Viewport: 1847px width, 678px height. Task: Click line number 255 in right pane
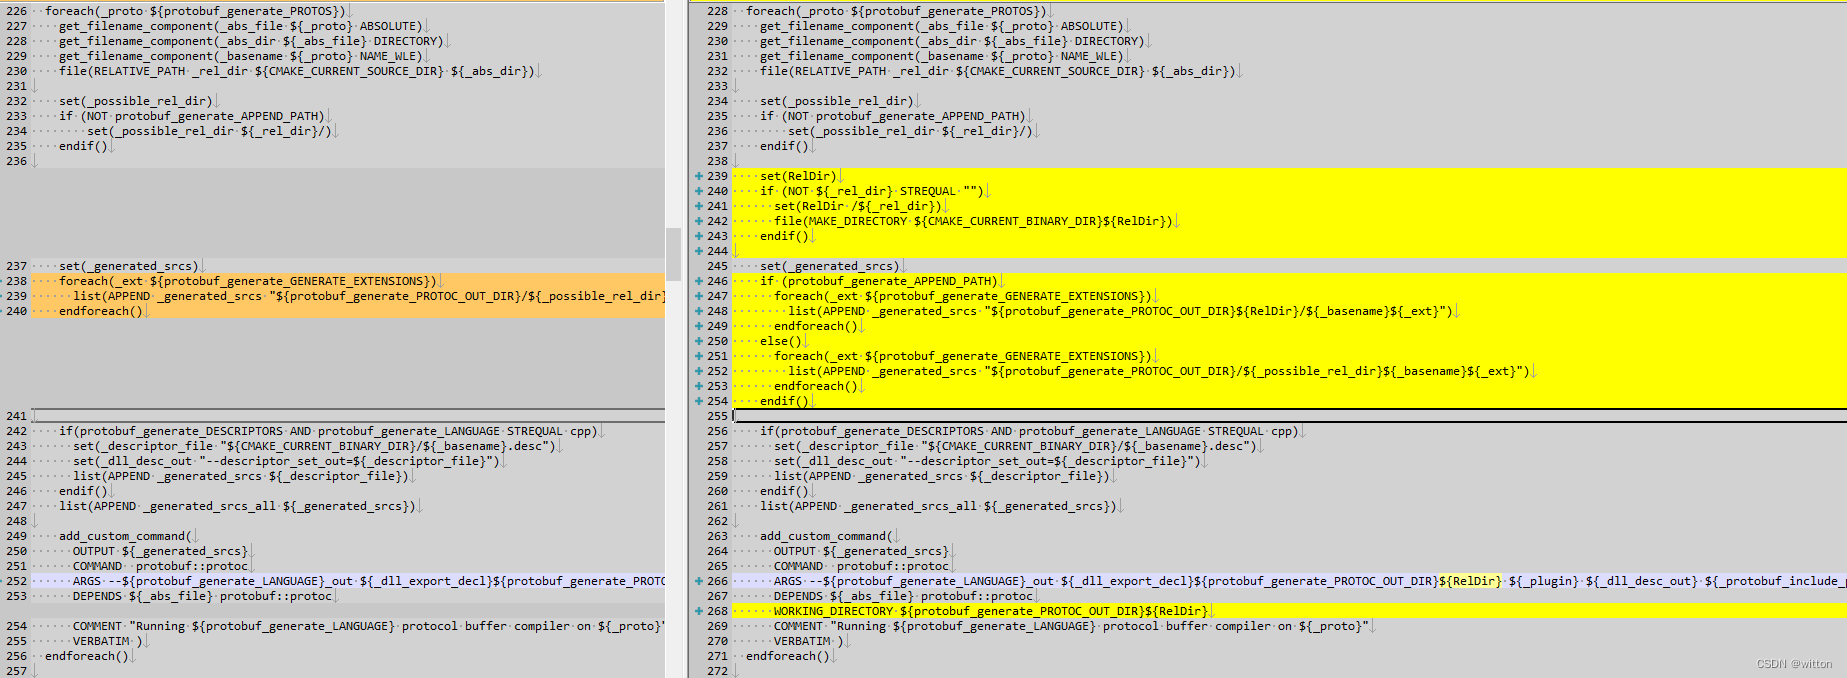click(x=717, y=416)
